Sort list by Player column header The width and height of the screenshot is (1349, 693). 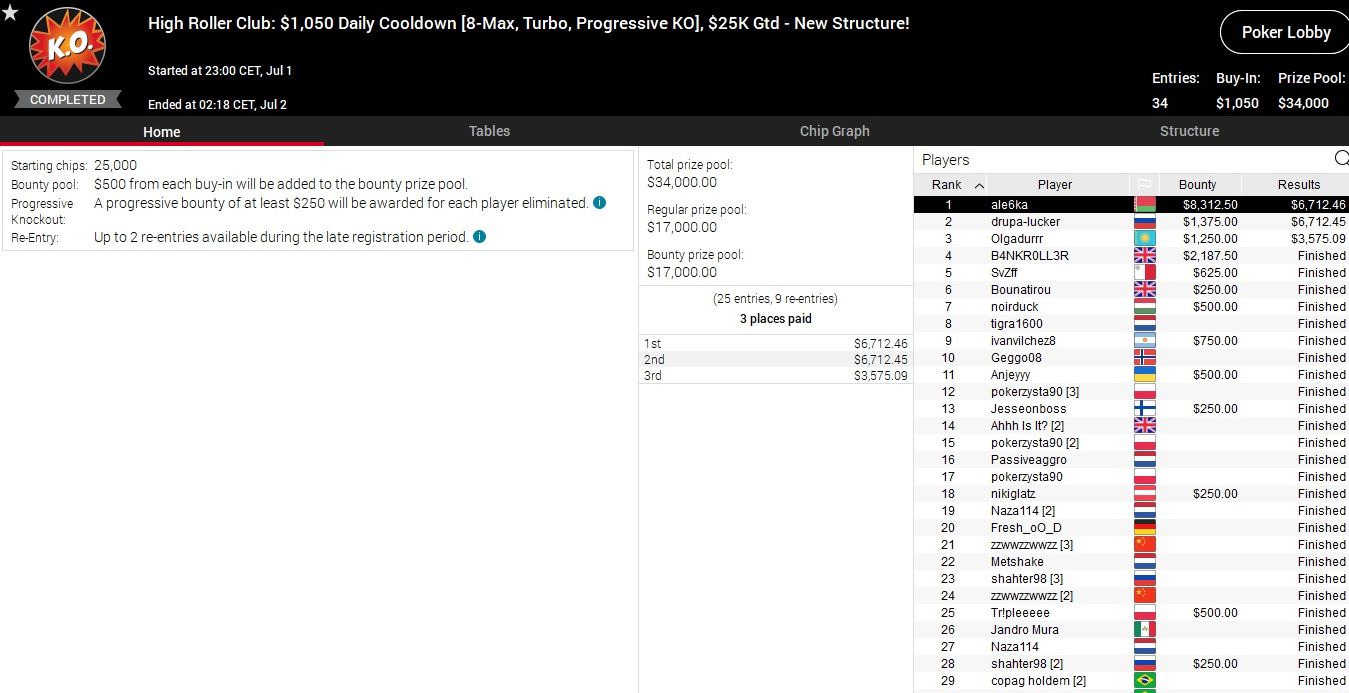point(1054,185)
